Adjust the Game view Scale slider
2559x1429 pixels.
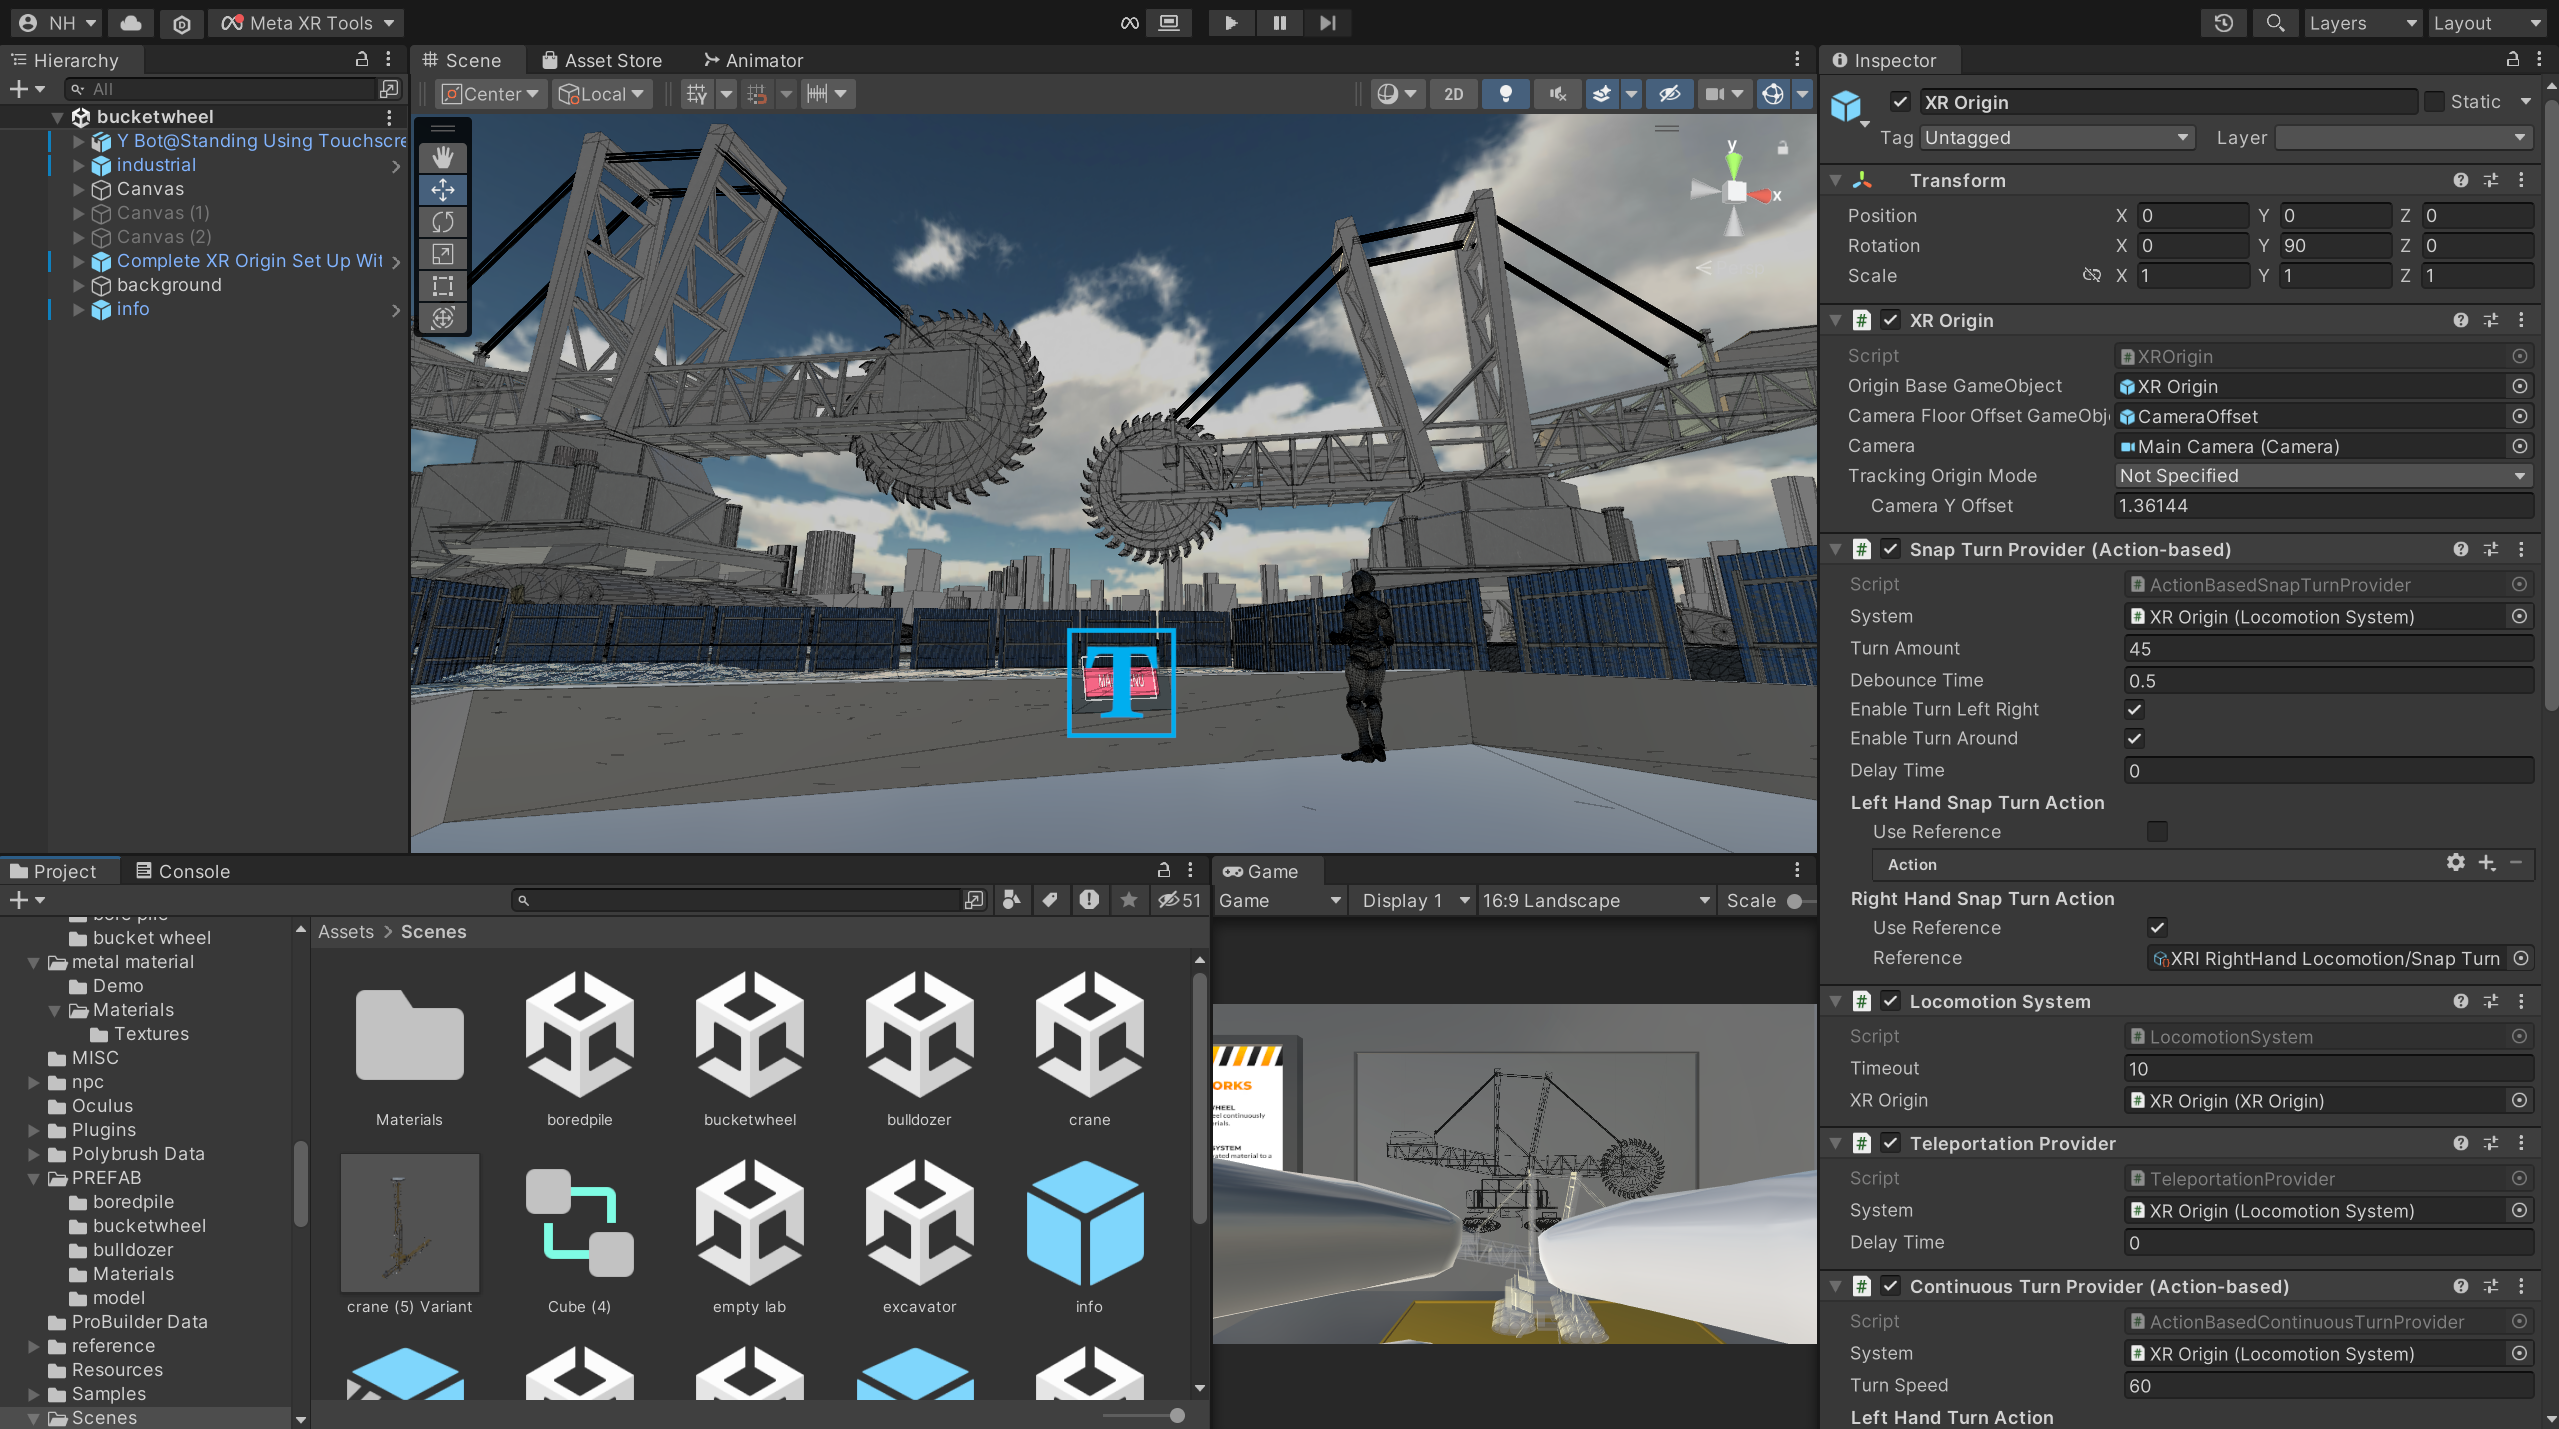tap(1796, 901)
